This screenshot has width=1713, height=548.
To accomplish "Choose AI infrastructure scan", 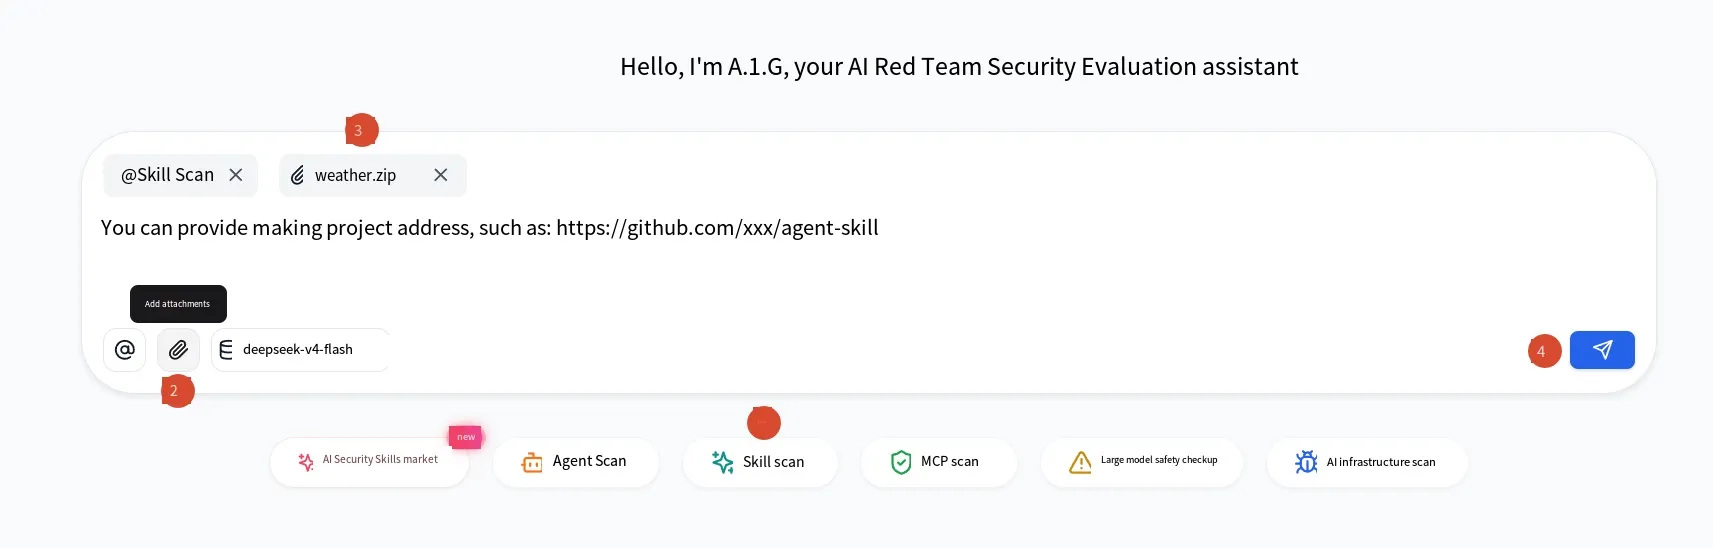I will point(1367,462).
